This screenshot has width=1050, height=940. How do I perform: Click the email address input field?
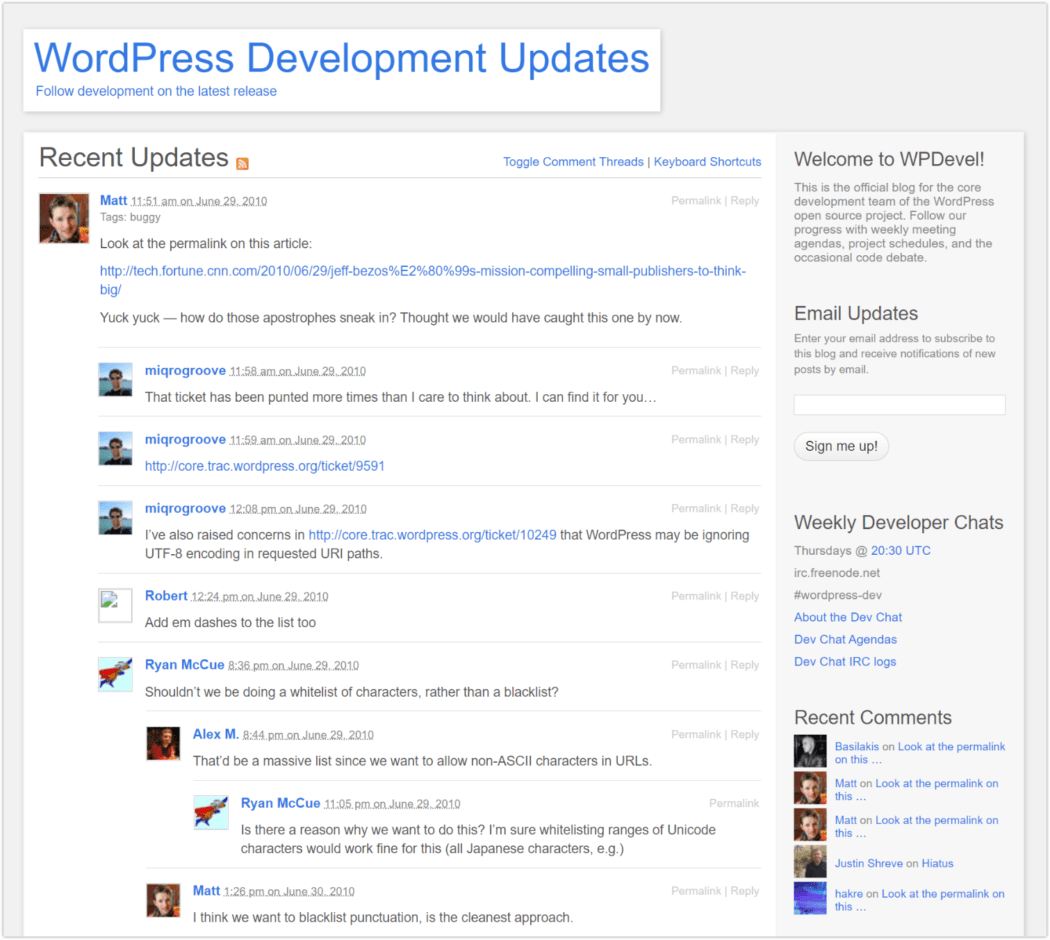click(899, 405)
